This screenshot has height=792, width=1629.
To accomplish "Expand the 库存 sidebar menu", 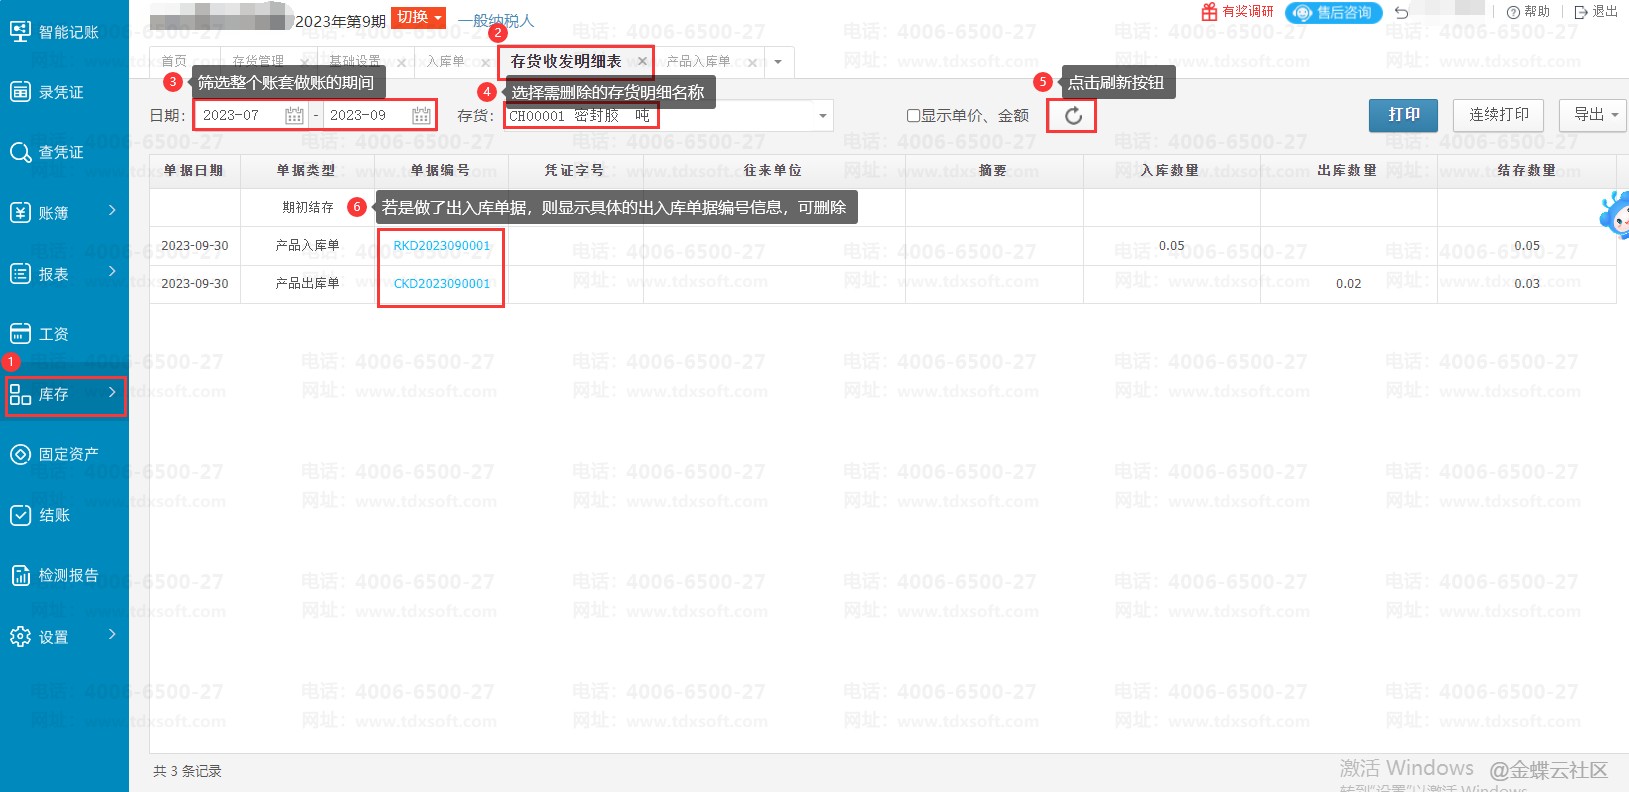I will (x=64, y=395).
